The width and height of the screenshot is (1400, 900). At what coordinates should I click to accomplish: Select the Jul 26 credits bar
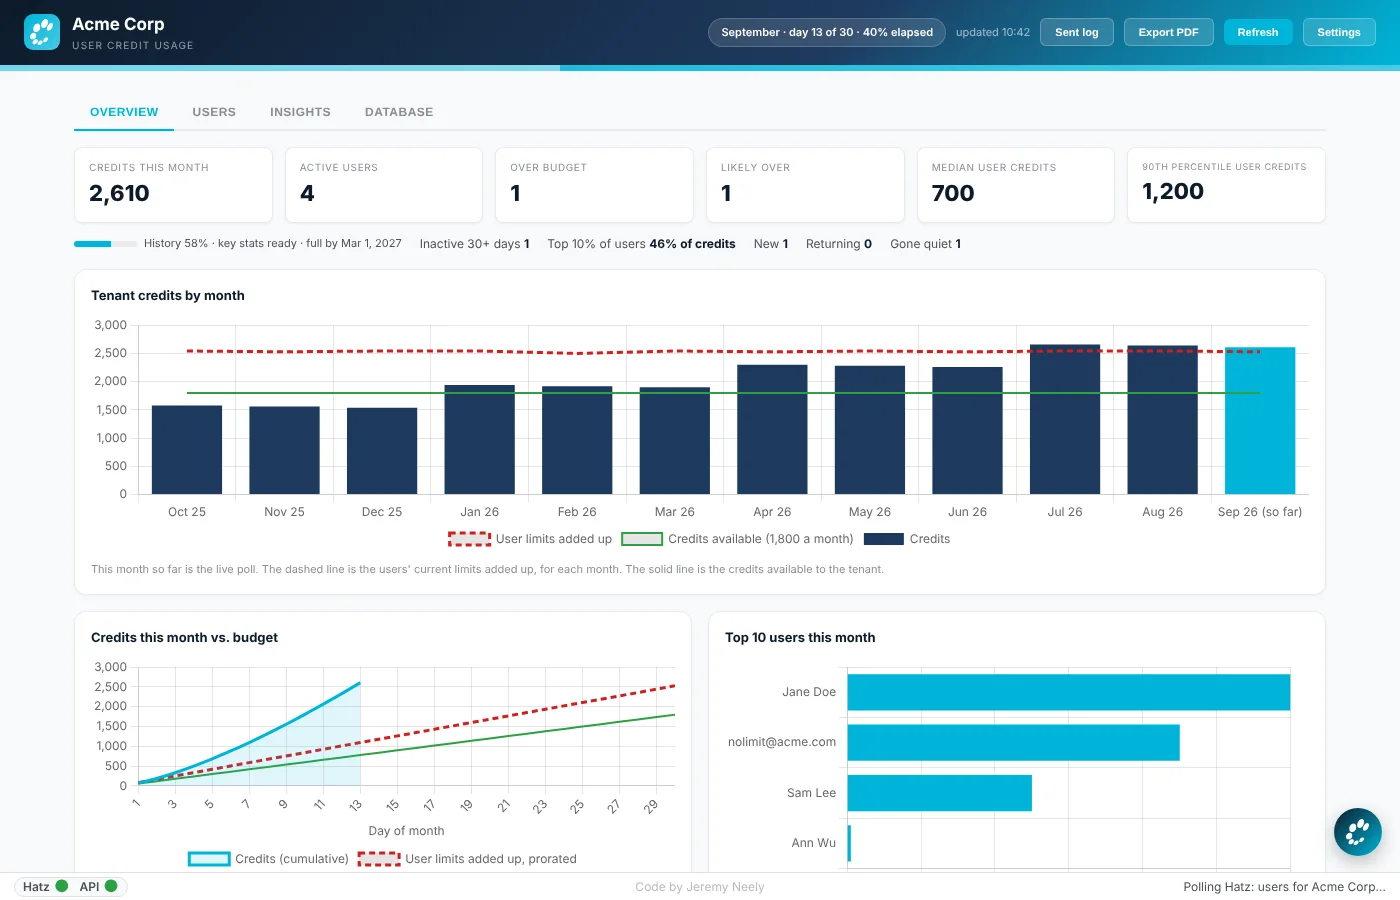(1065, 419)
